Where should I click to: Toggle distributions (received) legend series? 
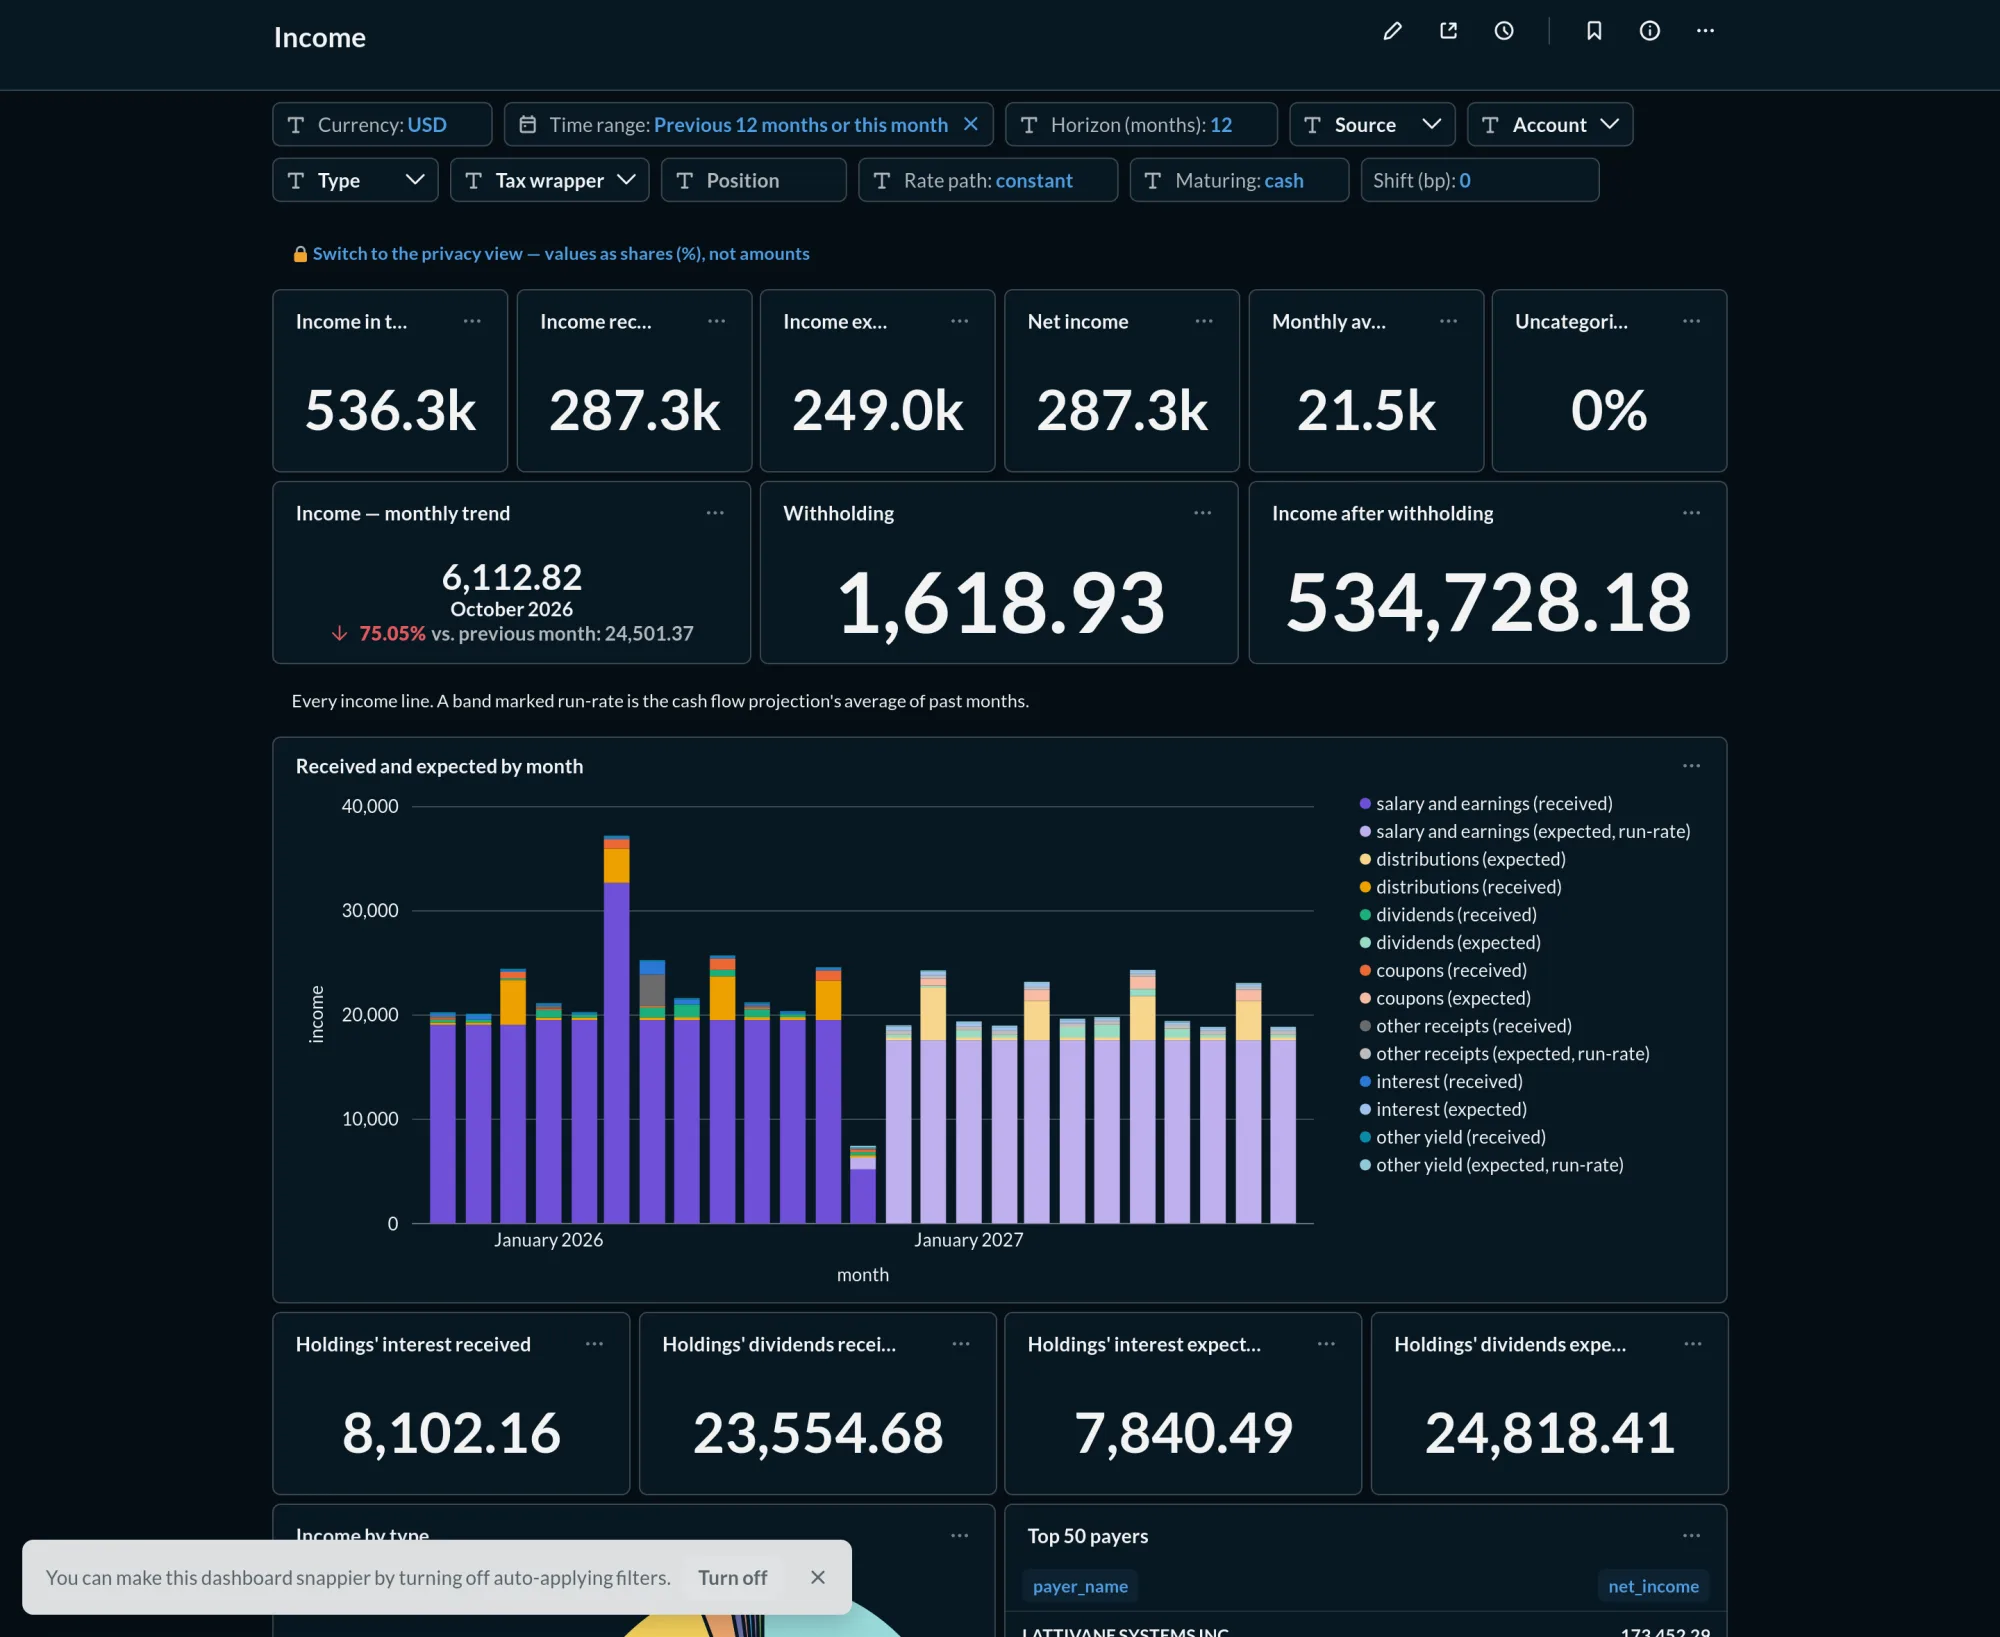(1460, 887)
